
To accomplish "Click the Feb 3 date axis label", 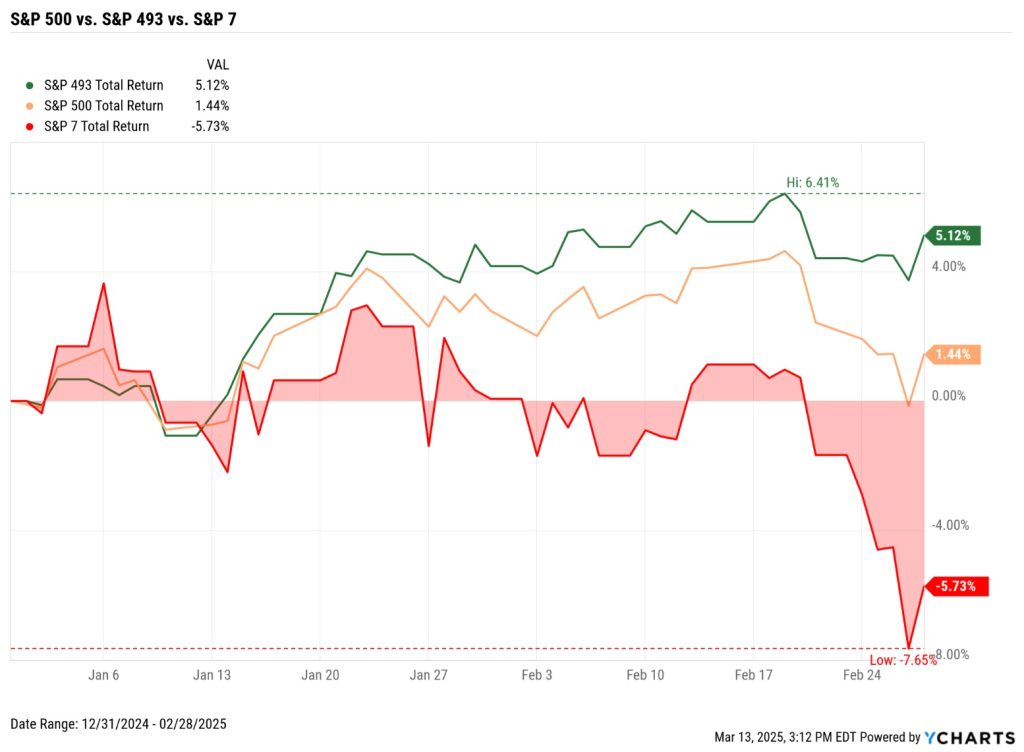I will tap(537, 675).
